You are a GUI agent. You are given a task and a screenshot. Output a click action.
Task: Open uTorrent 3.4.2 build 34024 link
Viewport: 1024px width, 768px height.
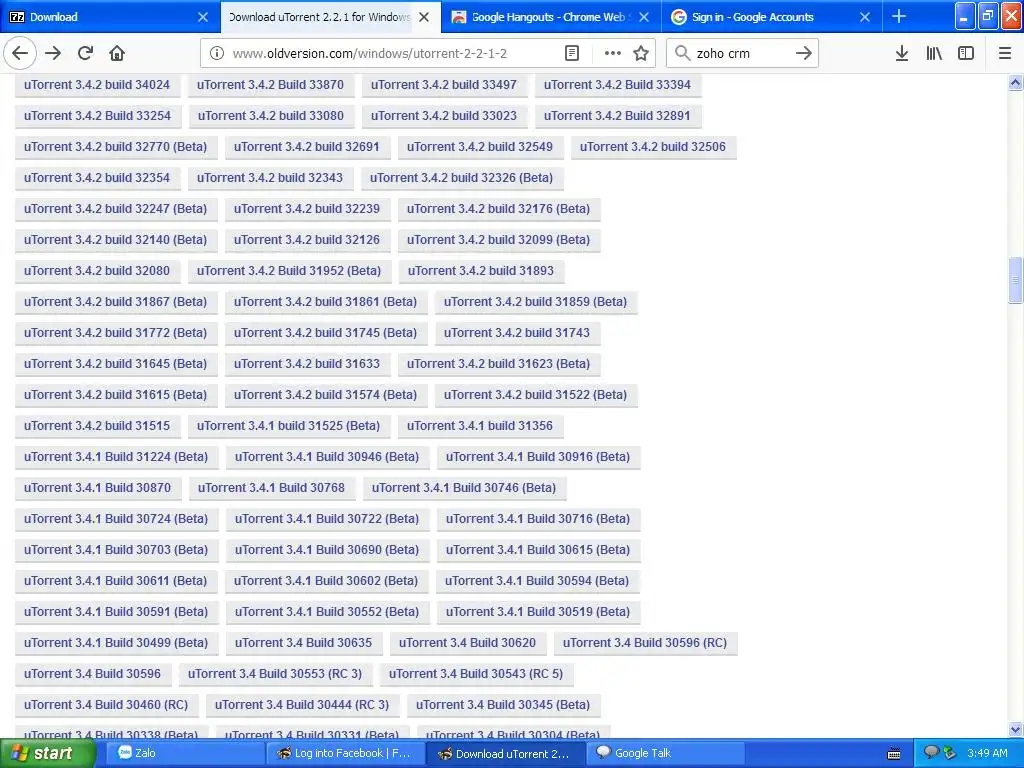(97, 85)
